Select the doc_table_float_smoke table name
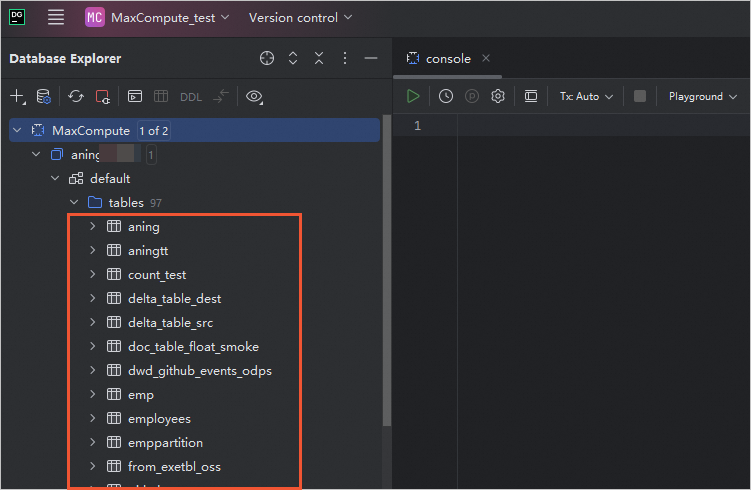 tap(193, 347)
